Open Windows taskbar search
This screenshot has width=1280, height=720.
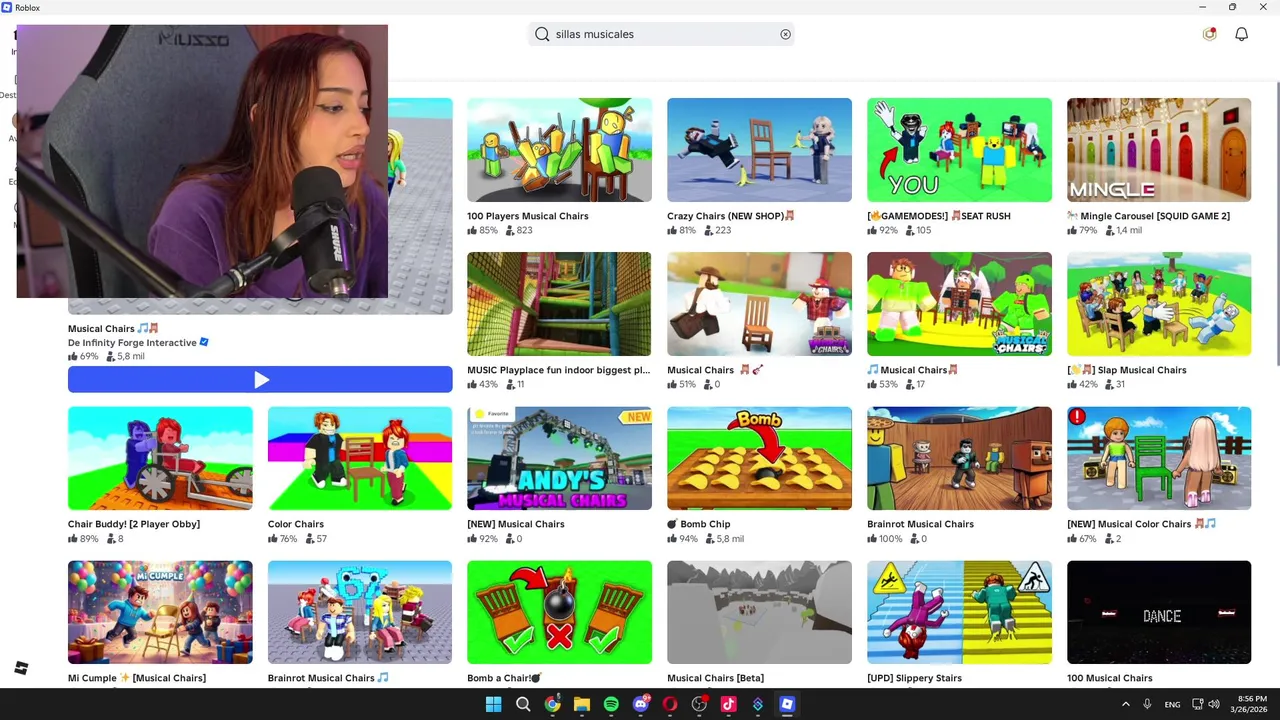[523, 704]
